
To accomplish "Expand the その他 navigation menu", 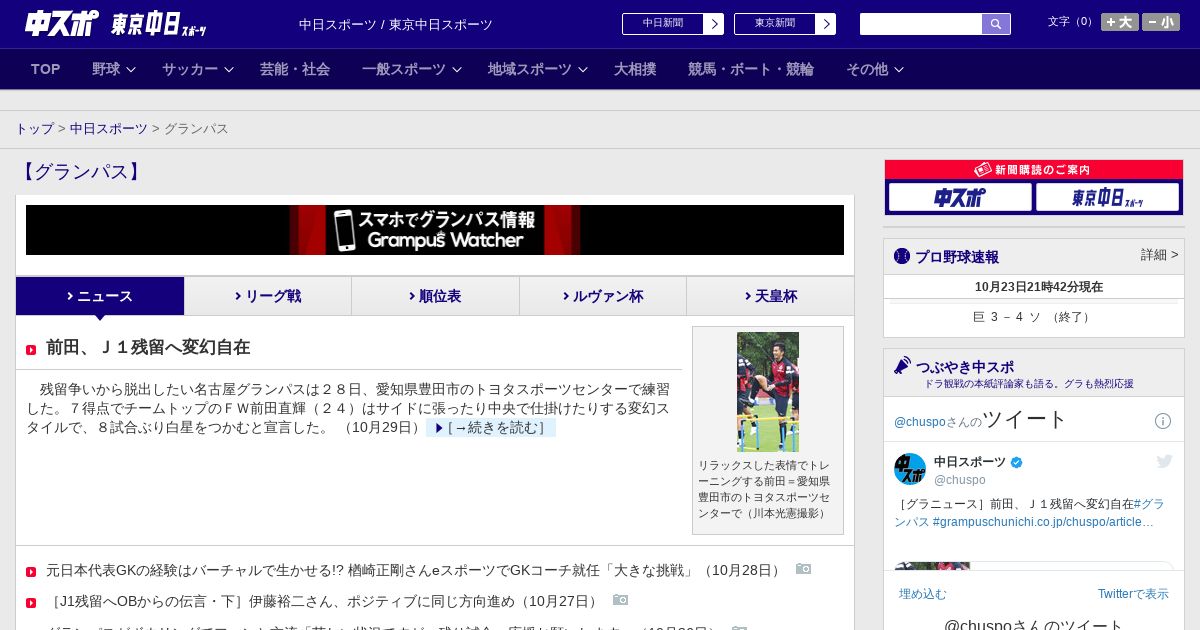I will point(875,69).
